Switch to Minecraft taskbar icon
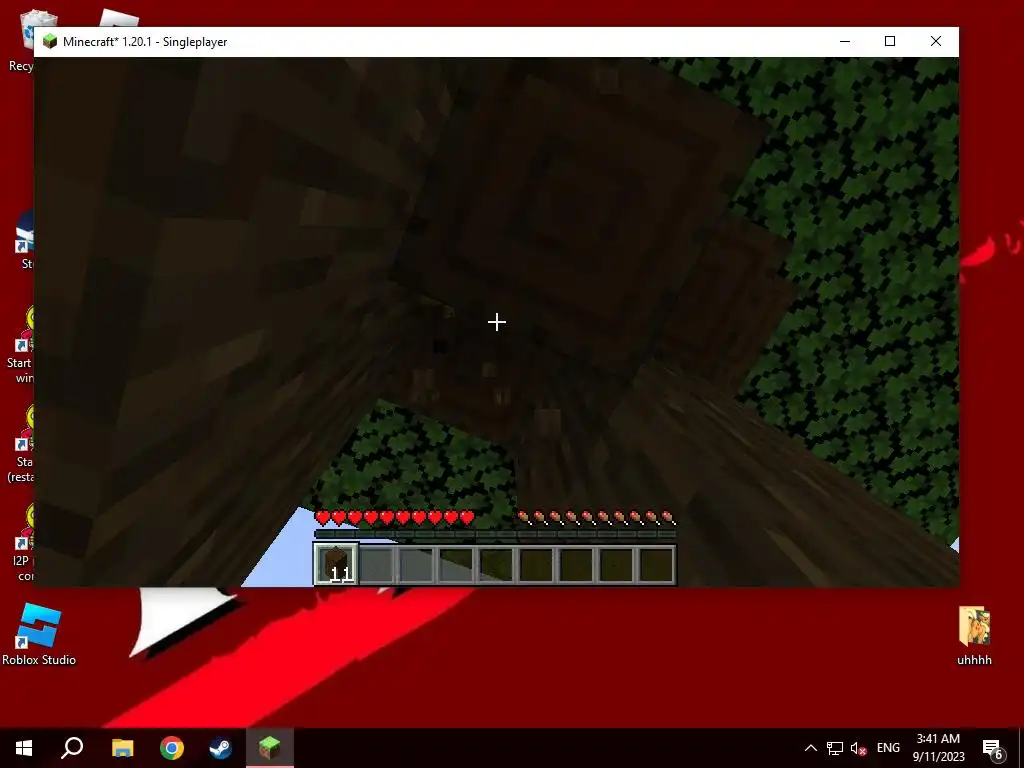 pyautogui.click(x=270, y=748)
